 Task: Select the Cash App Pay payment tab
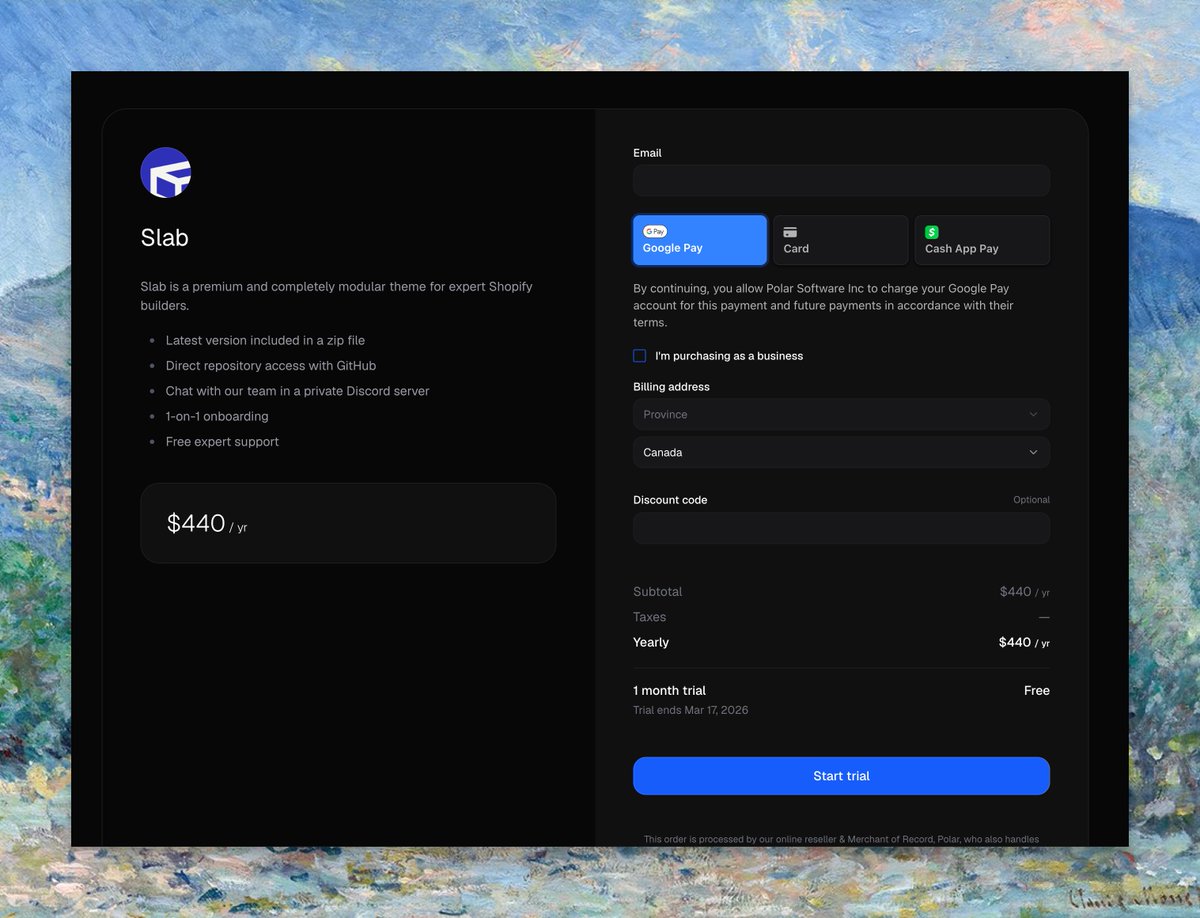coord(982,240)
